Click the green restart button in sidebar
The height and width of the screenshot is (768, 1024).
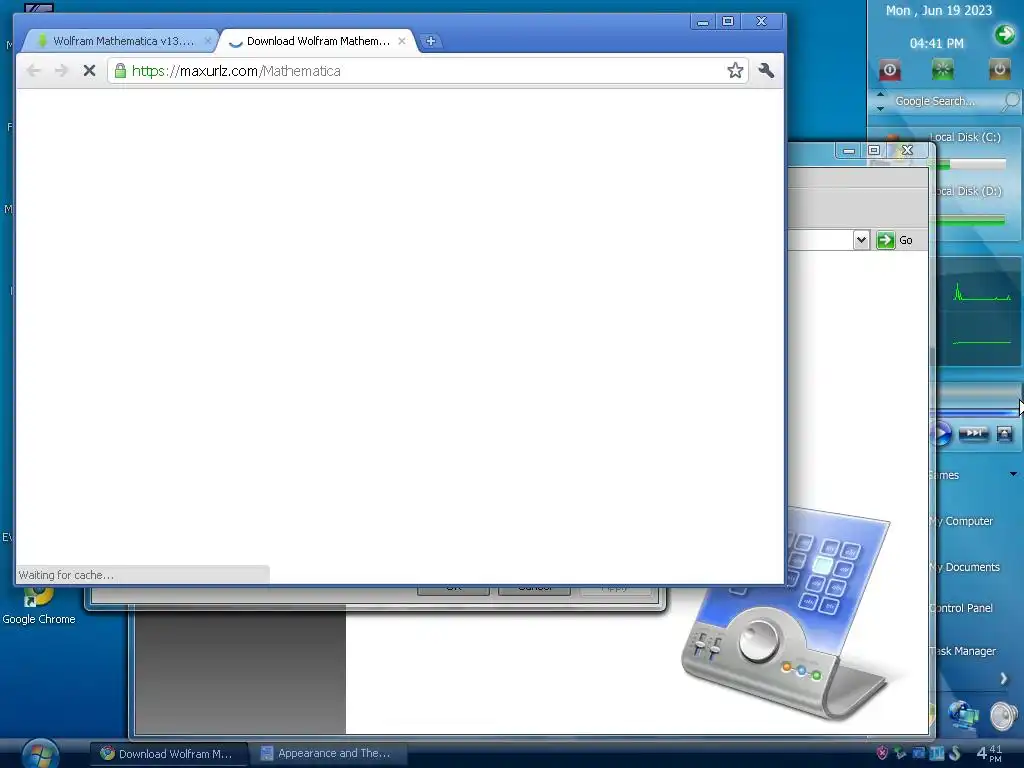coord(942,69)
